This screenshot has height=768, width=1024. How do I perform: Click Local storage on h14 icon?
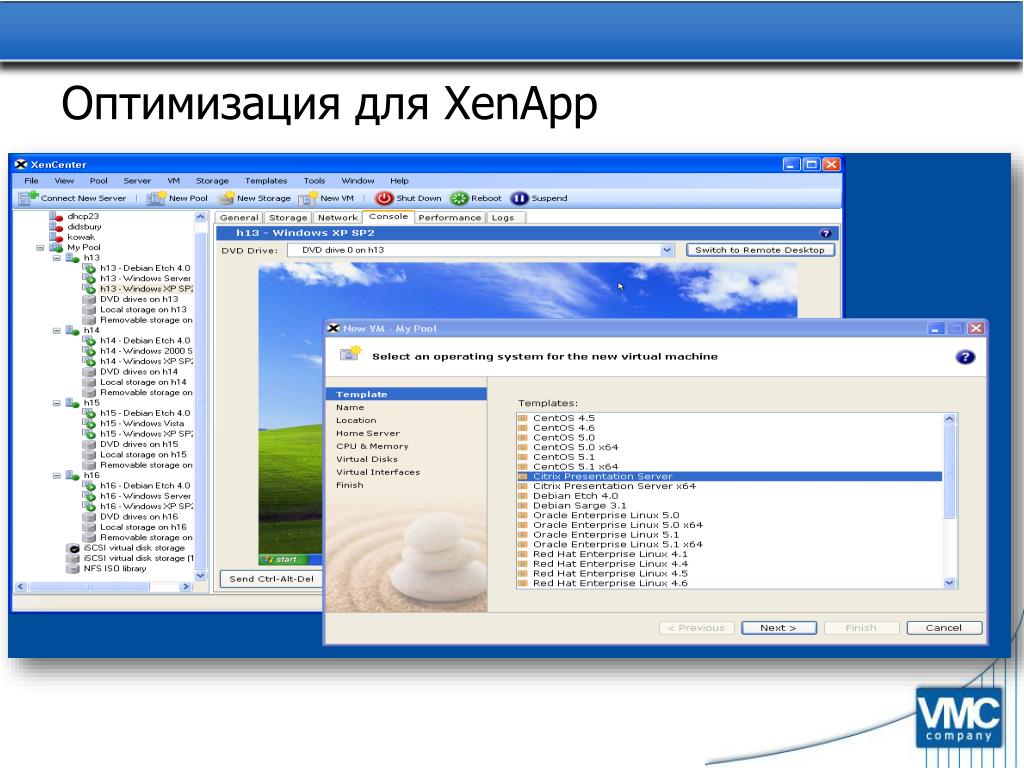point(89,382)
